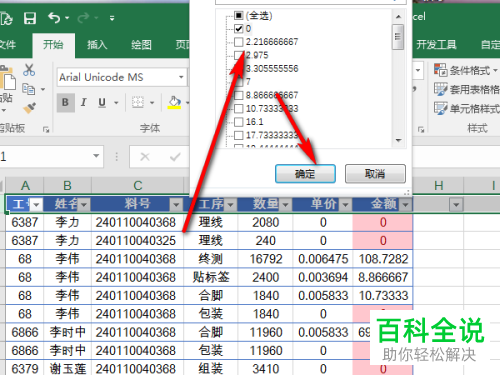Open the 料号 column filter dropdown
The width and height of the screenshot is (500, 375).
pyautogui.click(x=176, y=205)
